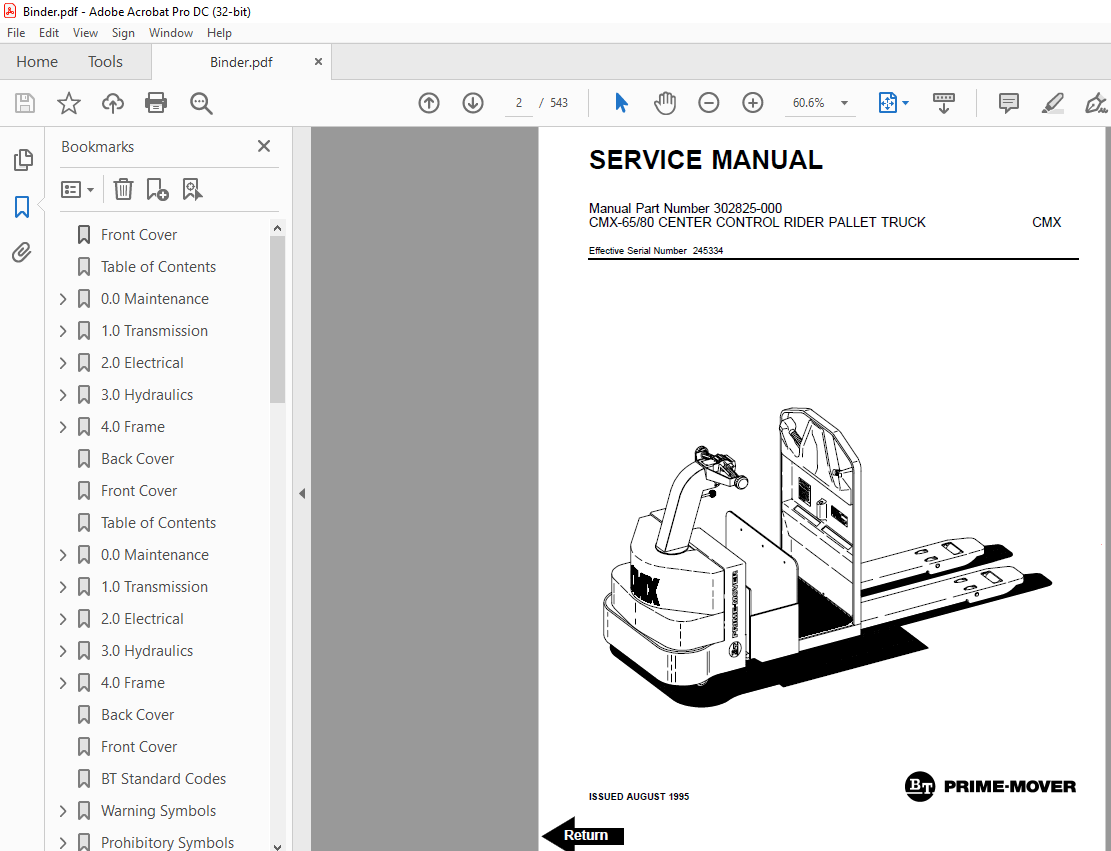Close the Binder.pdf tab
Image resolution: width=1111 pixels, height=851 pixels.
(318, 62)
